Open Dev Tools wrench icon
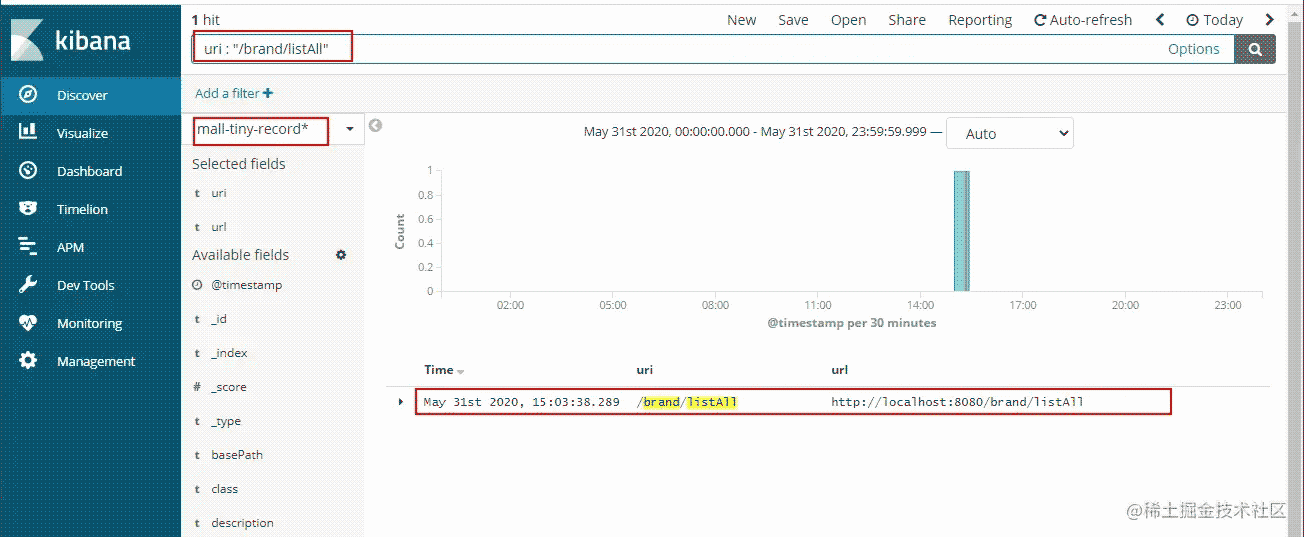Viewport: 1304px width, 537px height. [x=28, y=285]
